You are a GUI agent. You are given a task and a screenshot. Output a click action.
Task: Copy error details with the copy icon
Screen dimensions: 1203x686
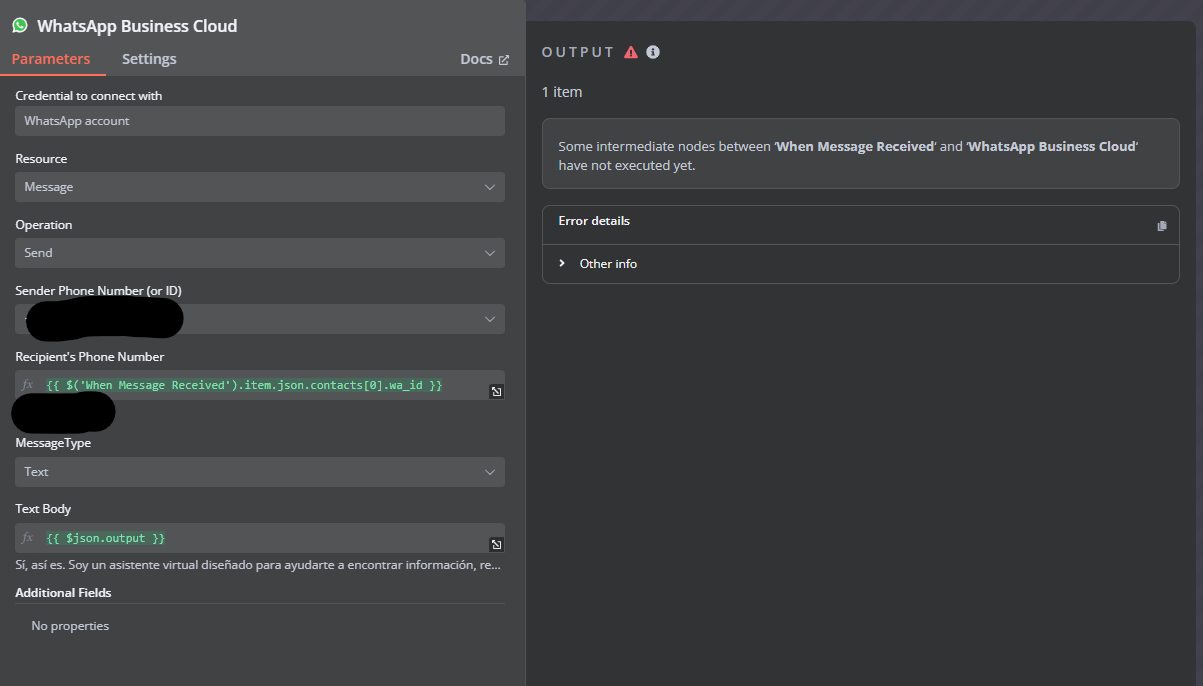pyautogui.click(x=1162, y=226)
